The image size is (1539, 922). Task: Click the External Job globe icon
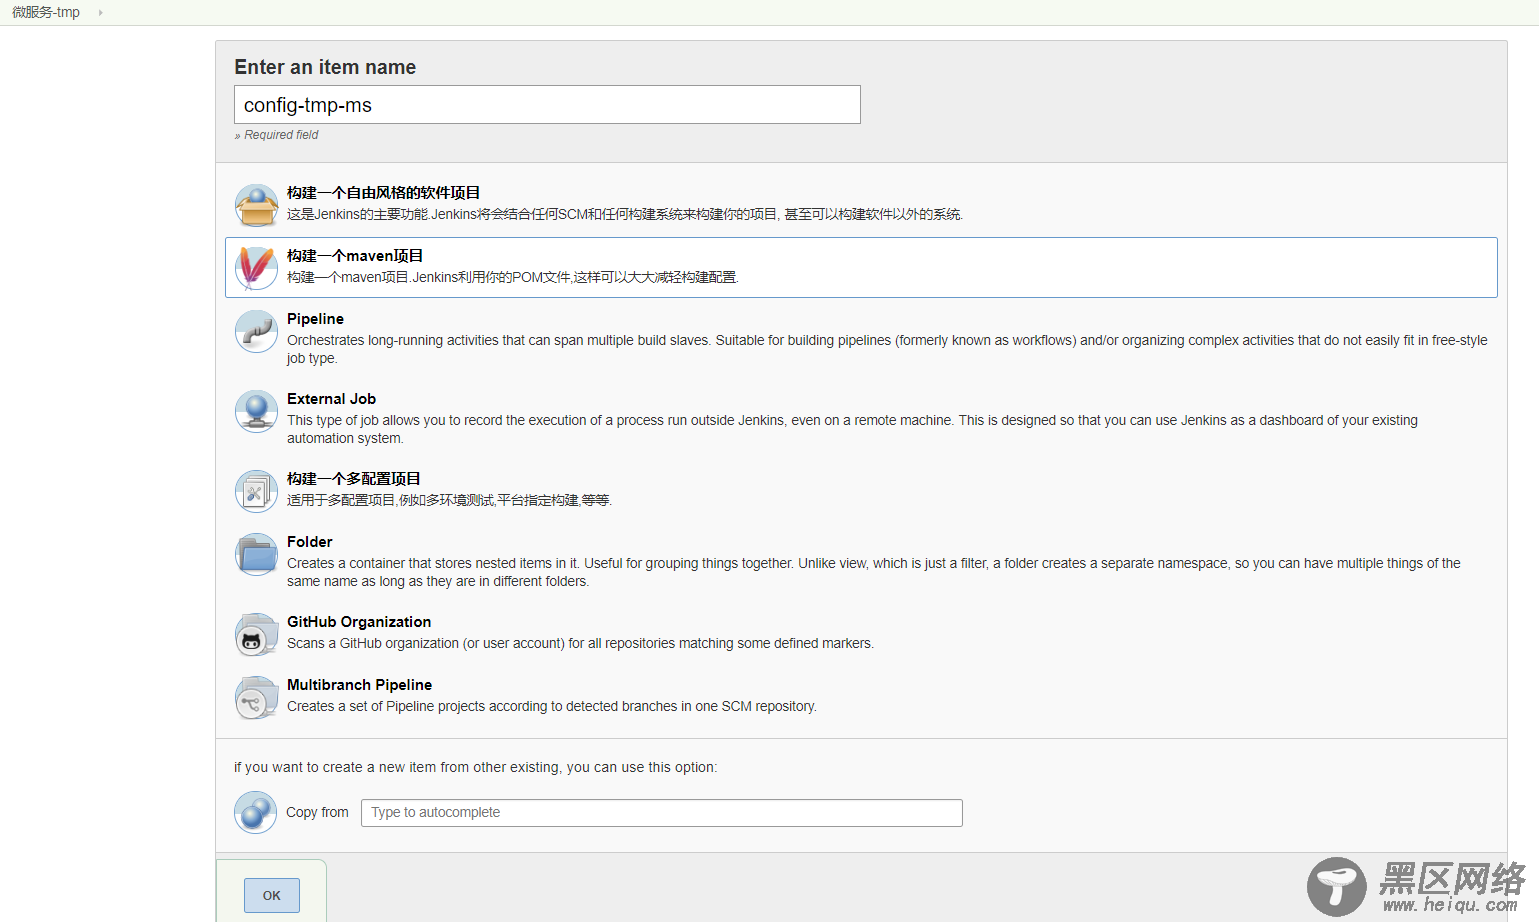coord(256,411)
